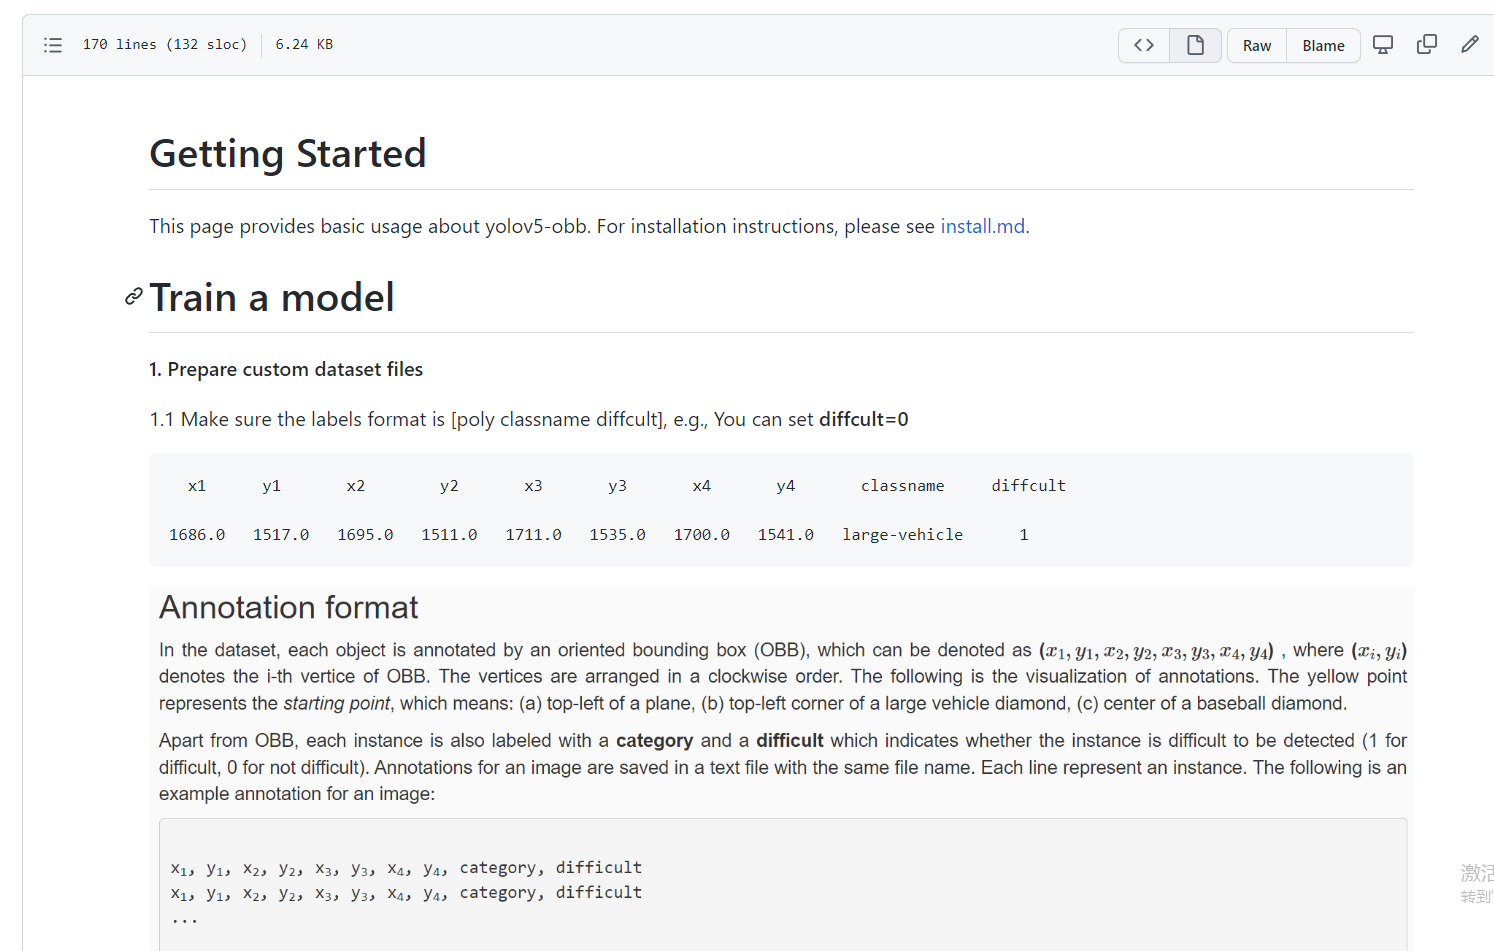
Task: Edit this file with the pencil icon
Action: click(x=1469, y=44)
